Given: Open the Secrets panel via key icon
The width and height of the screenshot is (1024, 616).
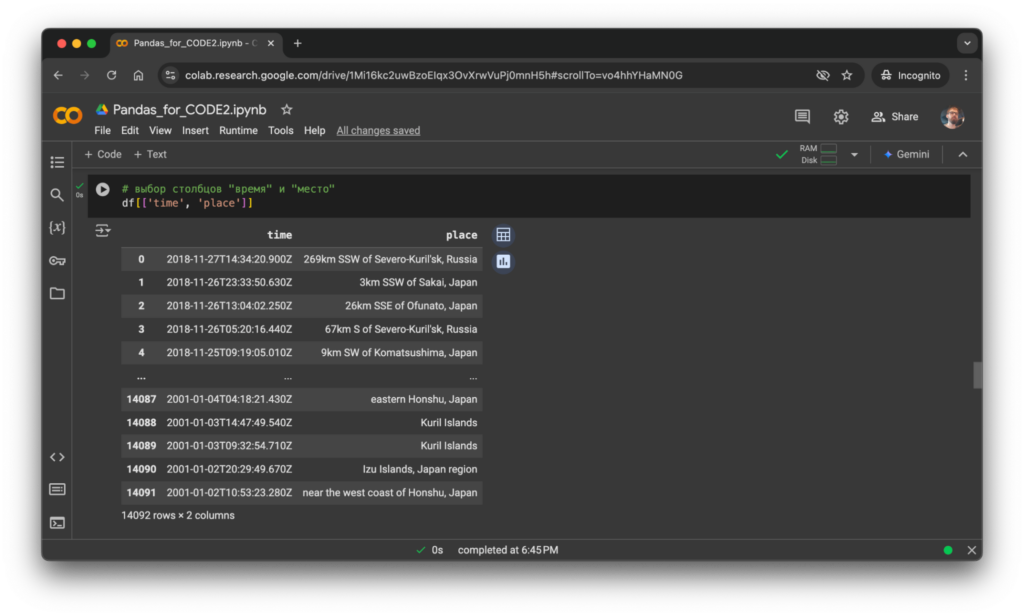Looking at the screenshot, I should tap(57, 260).
